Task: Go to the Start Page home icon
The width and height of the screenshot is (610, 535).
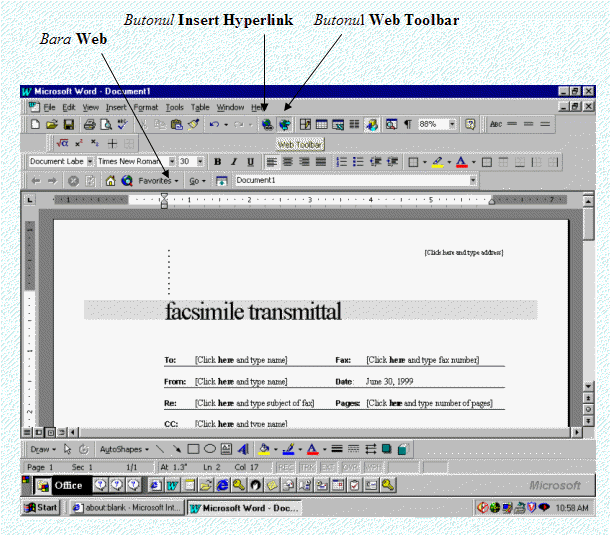Action: [110, 181]
